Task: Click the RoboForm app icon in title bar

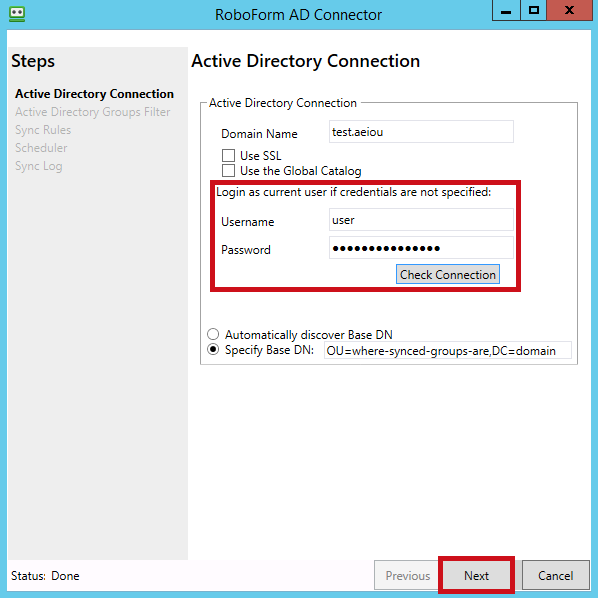Action: pyautogui.click(x=17, y=14)
